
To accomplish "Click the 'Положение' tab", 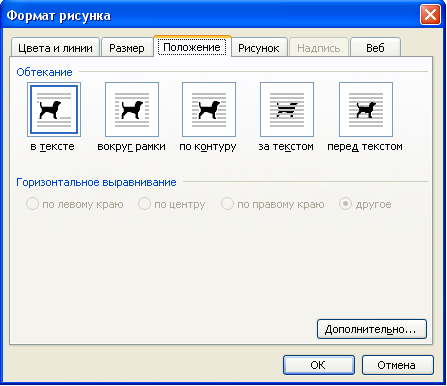I will coord(192,47).
